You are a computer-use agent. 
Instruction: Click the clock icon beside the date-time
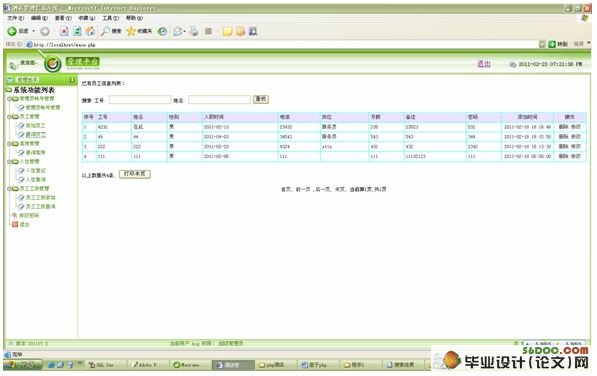coord(513,65)
